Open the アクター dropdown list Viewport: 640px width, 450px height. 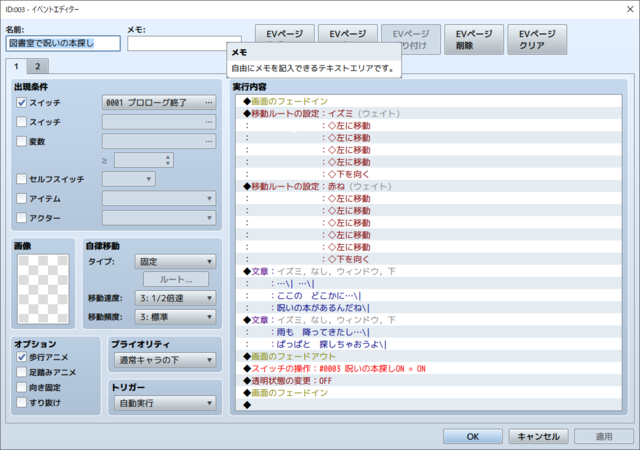[x=159, y=218]
